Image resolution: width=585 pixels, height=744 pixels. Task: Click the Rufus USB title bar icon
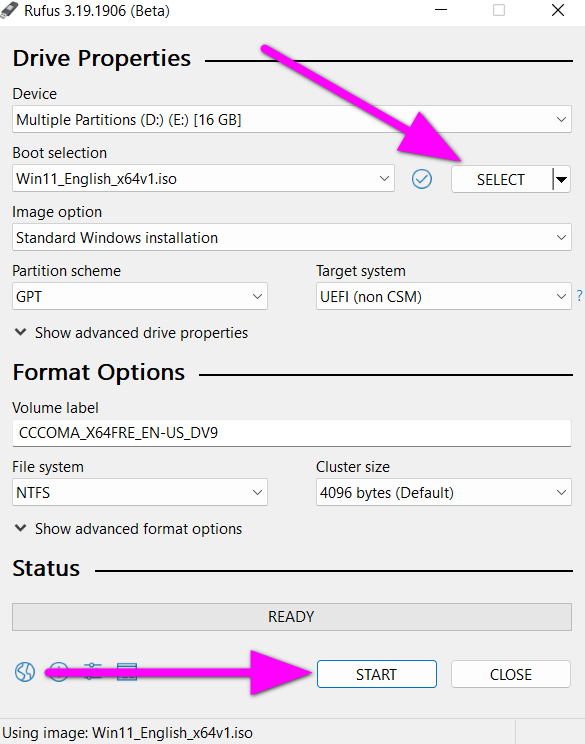pyautogui.click(x=9, y=10)
